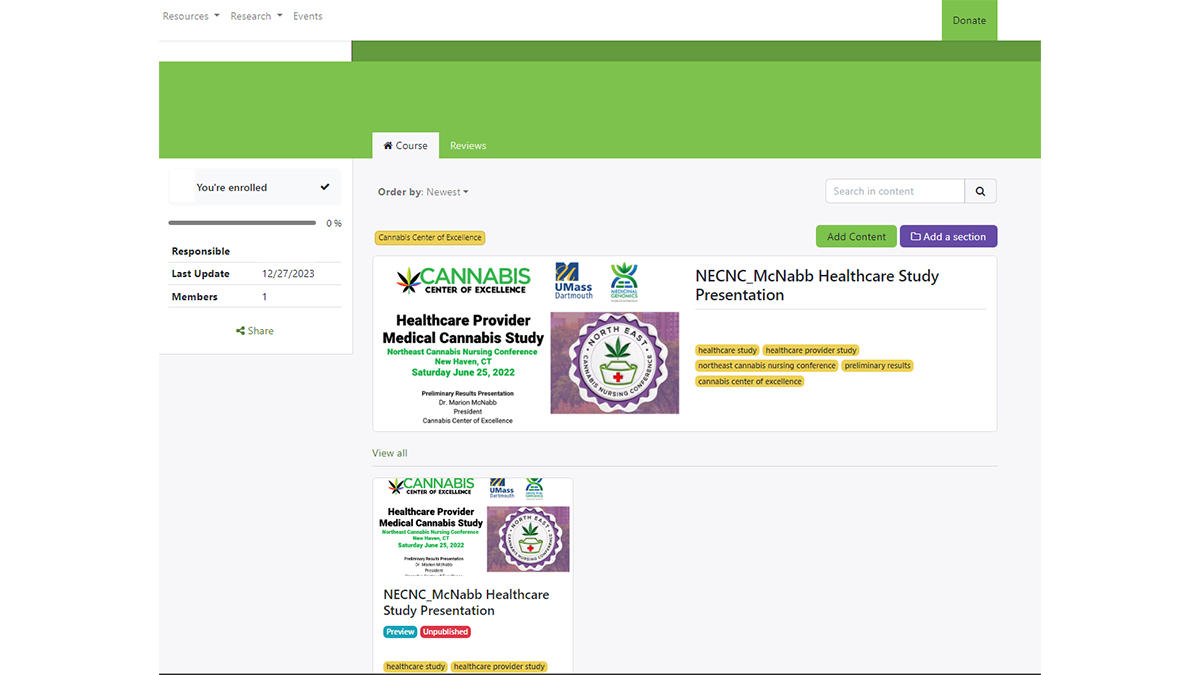Click the View all link

pos(390,453)
